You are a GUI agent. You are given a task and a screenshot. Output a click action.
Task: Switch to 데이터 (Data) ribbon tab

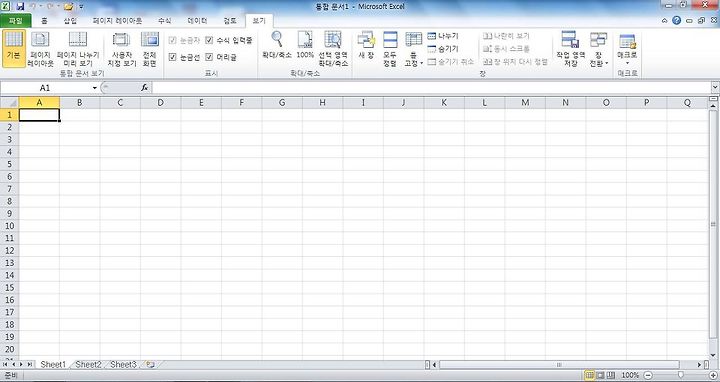coord(197,21)
